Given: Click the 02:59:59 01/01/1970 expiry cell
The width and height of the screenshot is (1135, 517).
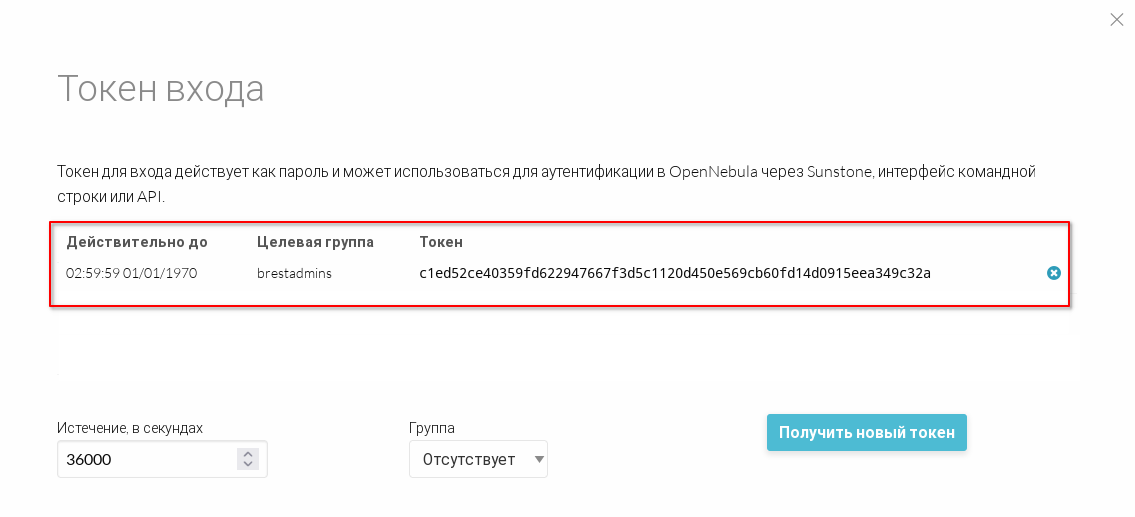Looking at the screenshot, I should click(x=132, y=273).
